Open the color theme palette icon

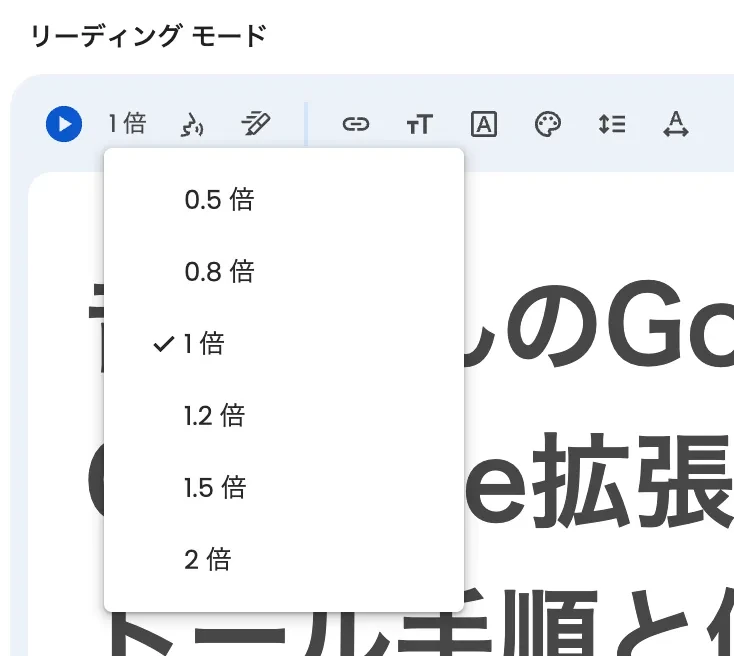tap(548, 125)
